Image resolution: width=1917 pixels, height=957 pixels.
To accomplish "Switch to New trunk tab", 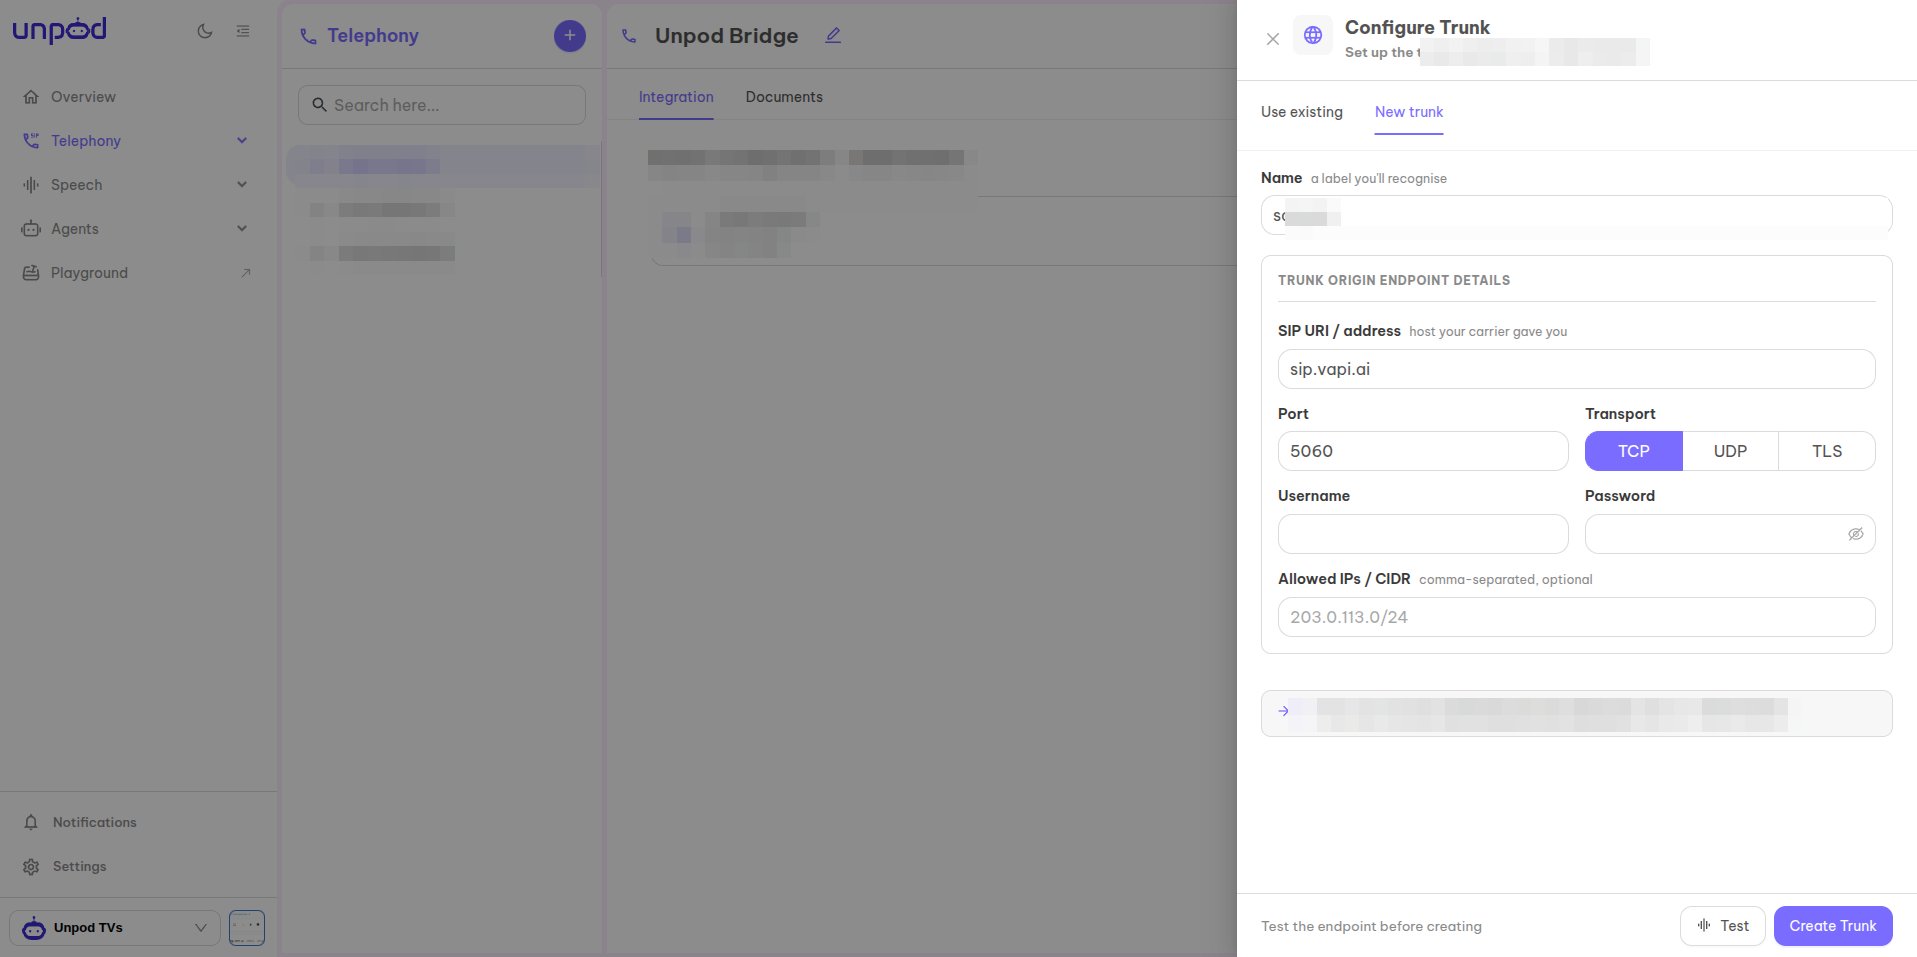I will pos(1409,112).
